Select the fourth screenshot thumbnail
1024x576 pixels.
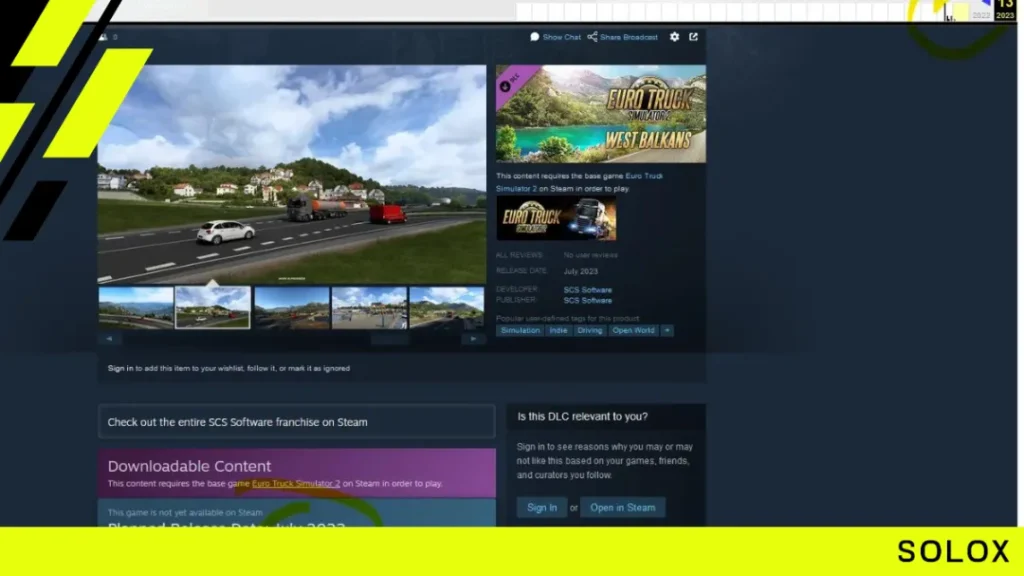[369, 308]
